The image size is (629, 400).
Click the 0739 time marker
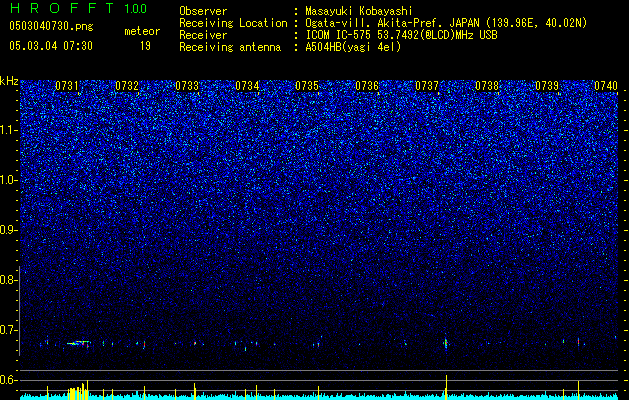click(547, 86)
